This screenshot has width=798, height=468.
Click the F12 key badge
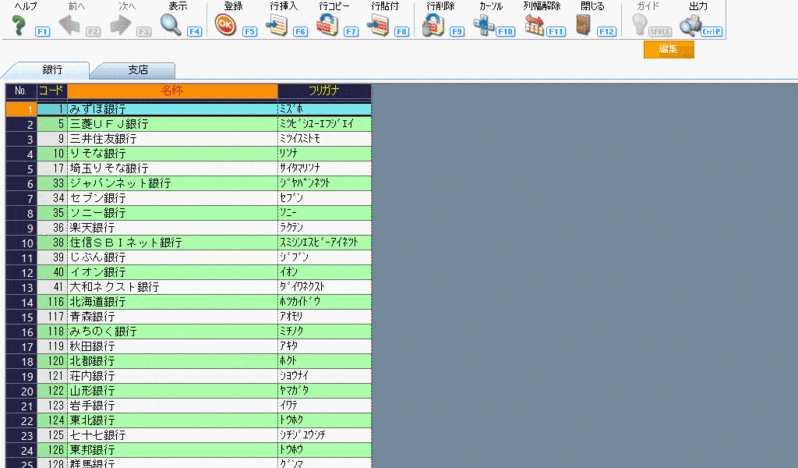pyautogui.click(x=607, y=32)
